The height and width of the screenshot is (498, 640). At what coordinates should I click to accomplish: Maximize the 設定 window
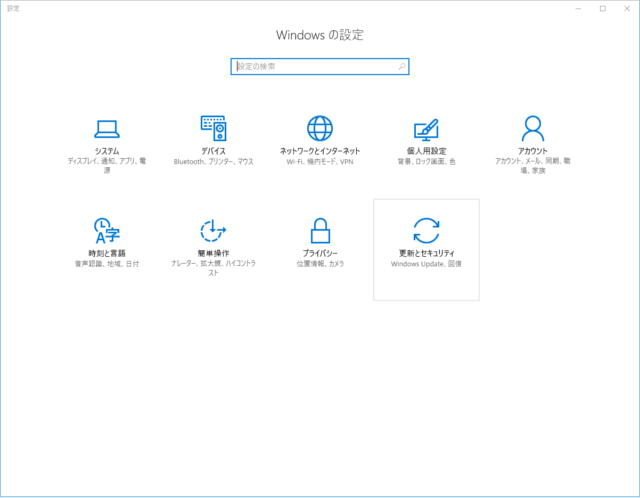coord(602,9)
